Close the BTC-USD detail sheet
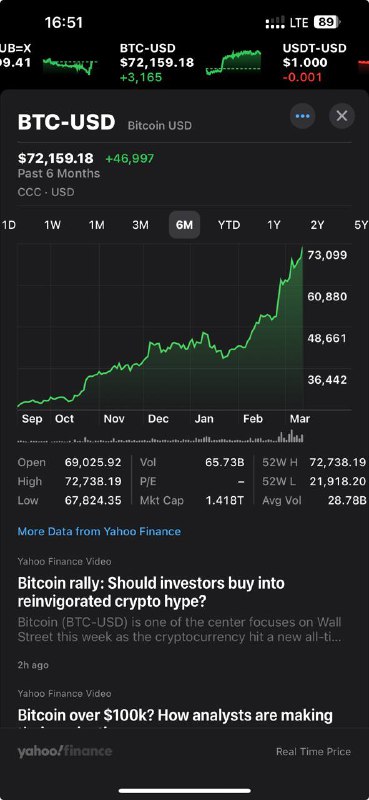 (342, 116)
